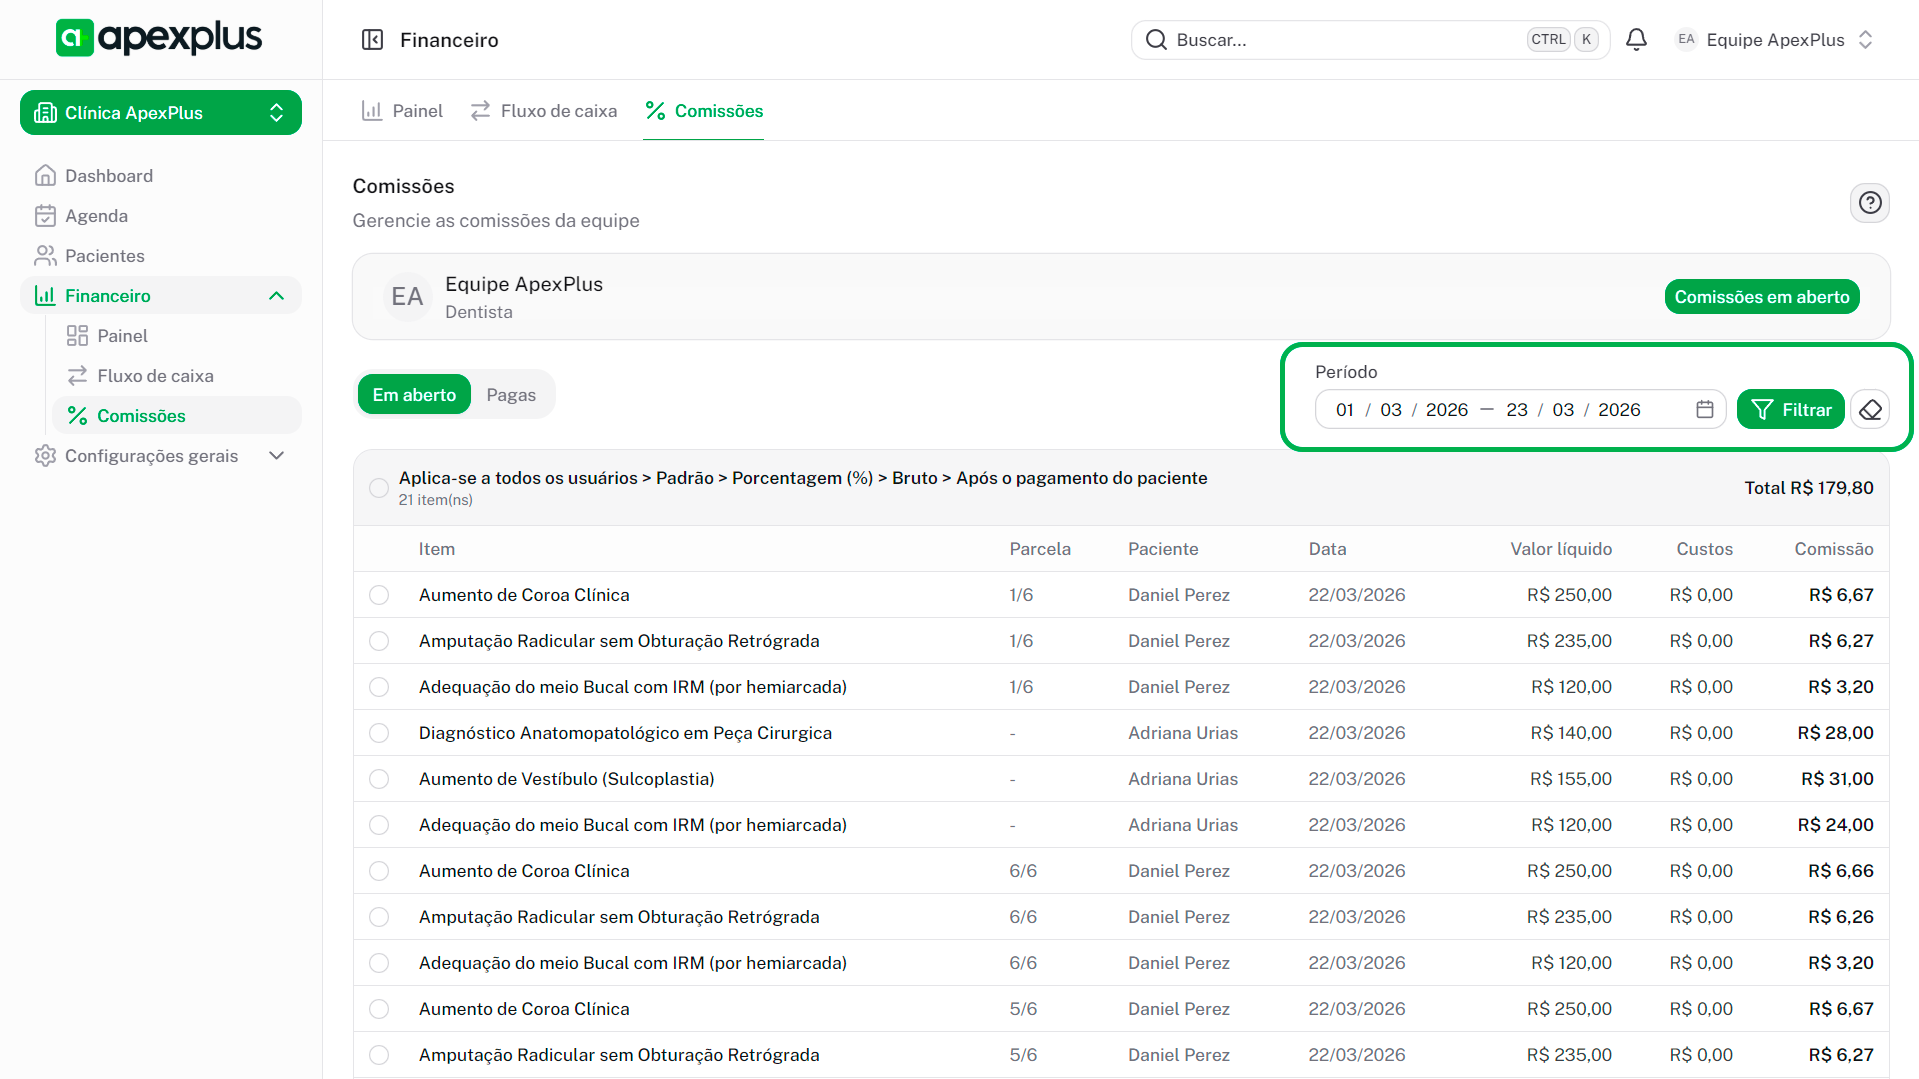Switch to the Fluxo de caixa tab
This screenshot has height=1079, width=1919.
pyautogui.click(x=544, y=111)
